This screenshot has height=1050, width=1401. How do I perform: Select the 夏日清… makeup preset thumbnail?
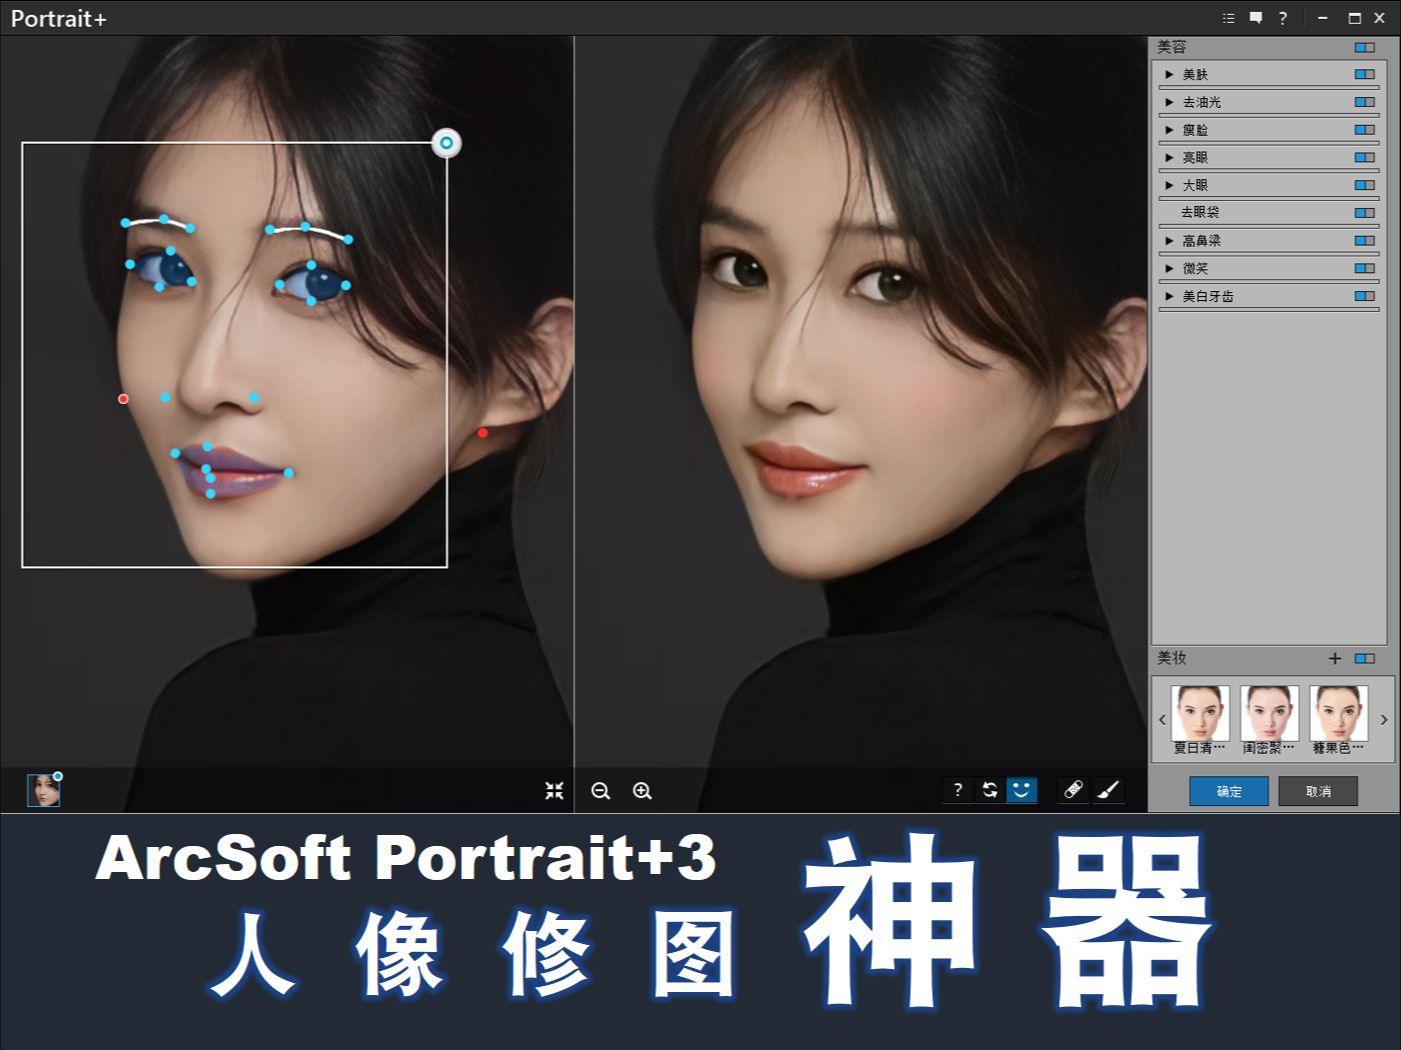tap(1200, 713)
